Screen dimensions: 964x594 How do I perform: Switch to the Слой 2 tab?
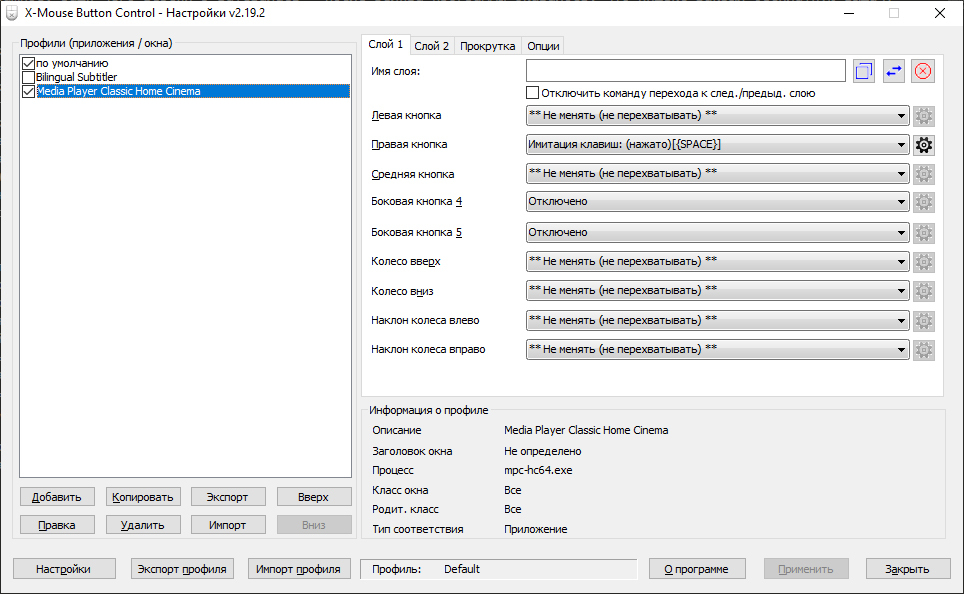[x=432, y=46]
